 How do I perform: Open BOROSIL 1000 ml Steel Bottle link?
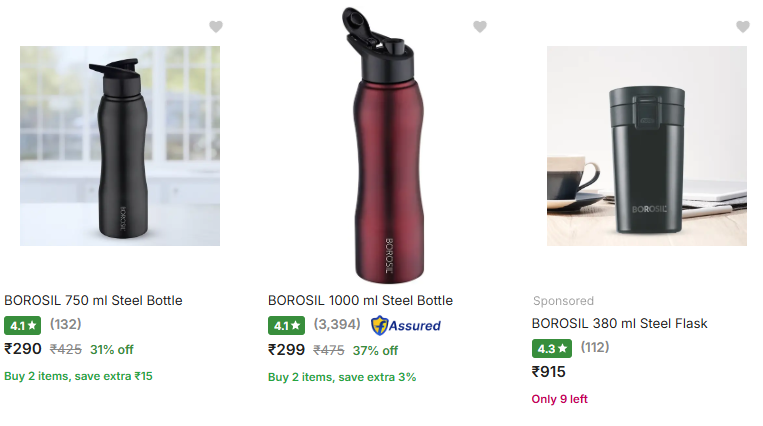(x=360, y=300)
